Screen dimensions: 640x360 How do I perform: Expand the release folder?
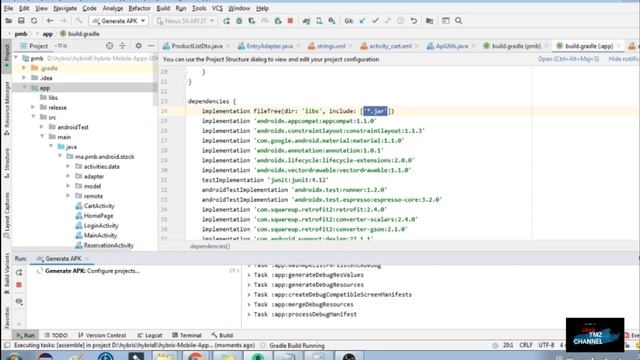(33, 107)
